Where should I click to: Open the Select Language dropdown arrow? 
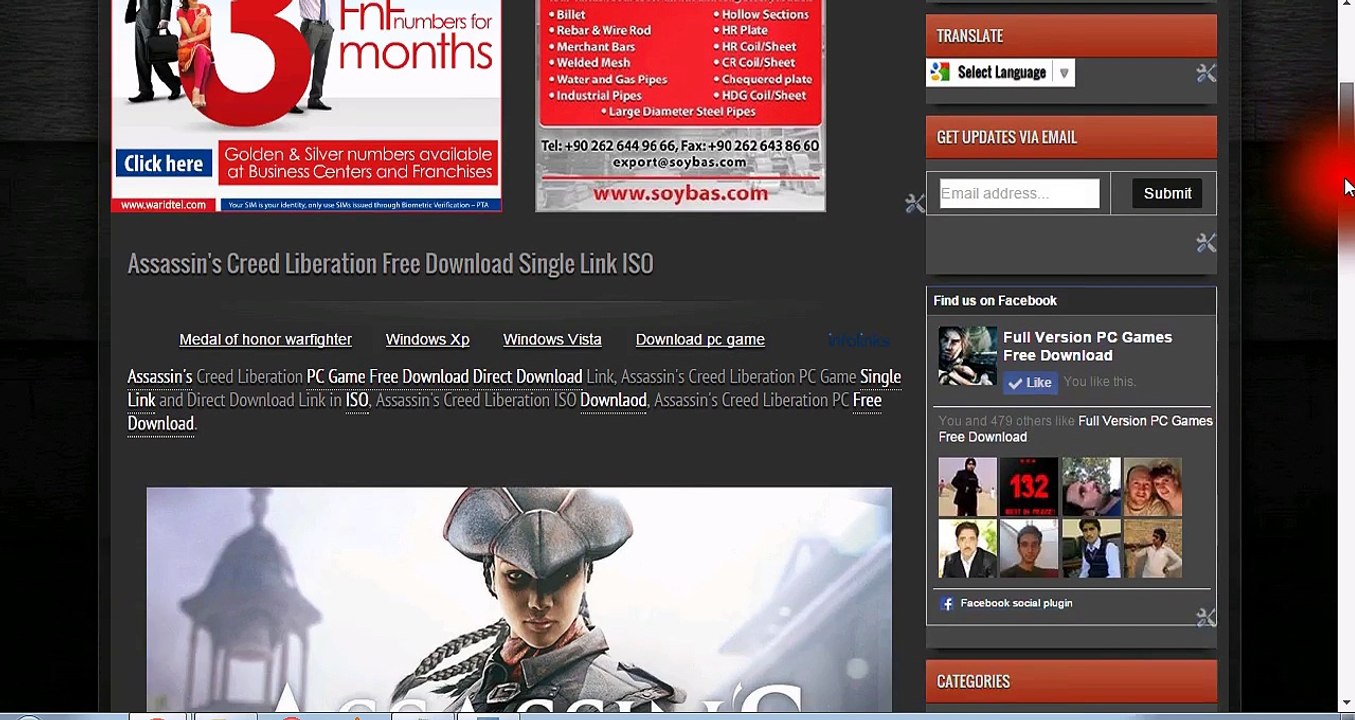[x=1064, y=73]
